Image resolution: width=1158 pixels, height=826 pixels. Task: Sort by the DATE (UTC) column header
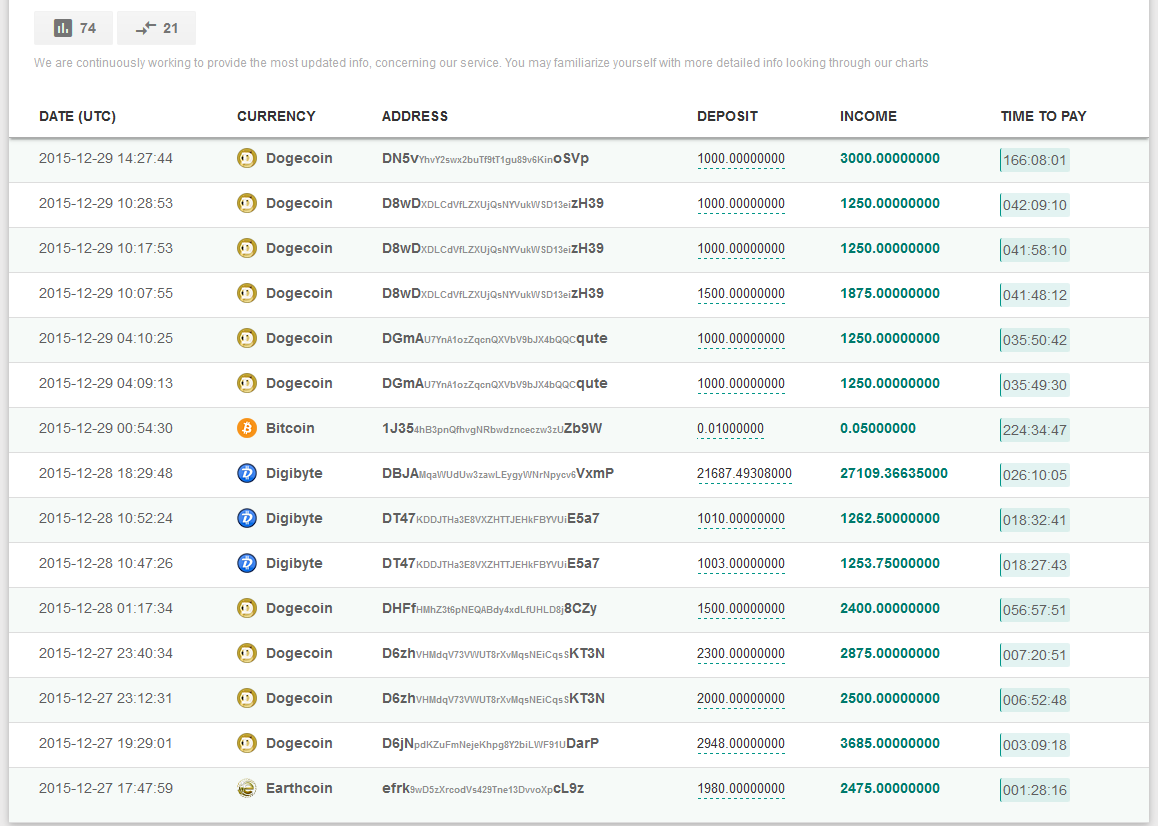tap(77, 116)
